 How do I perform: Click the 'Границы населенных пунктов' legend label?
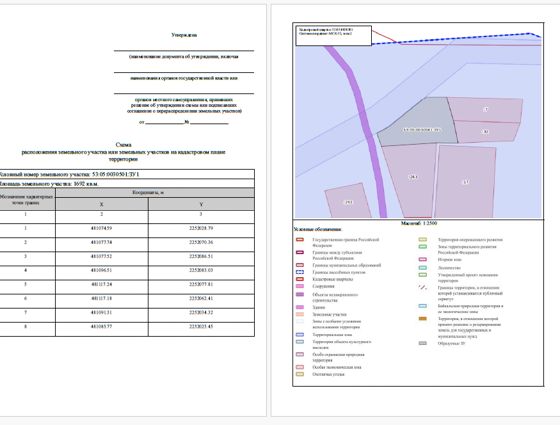pyautogui.click(x=339, y=272)
